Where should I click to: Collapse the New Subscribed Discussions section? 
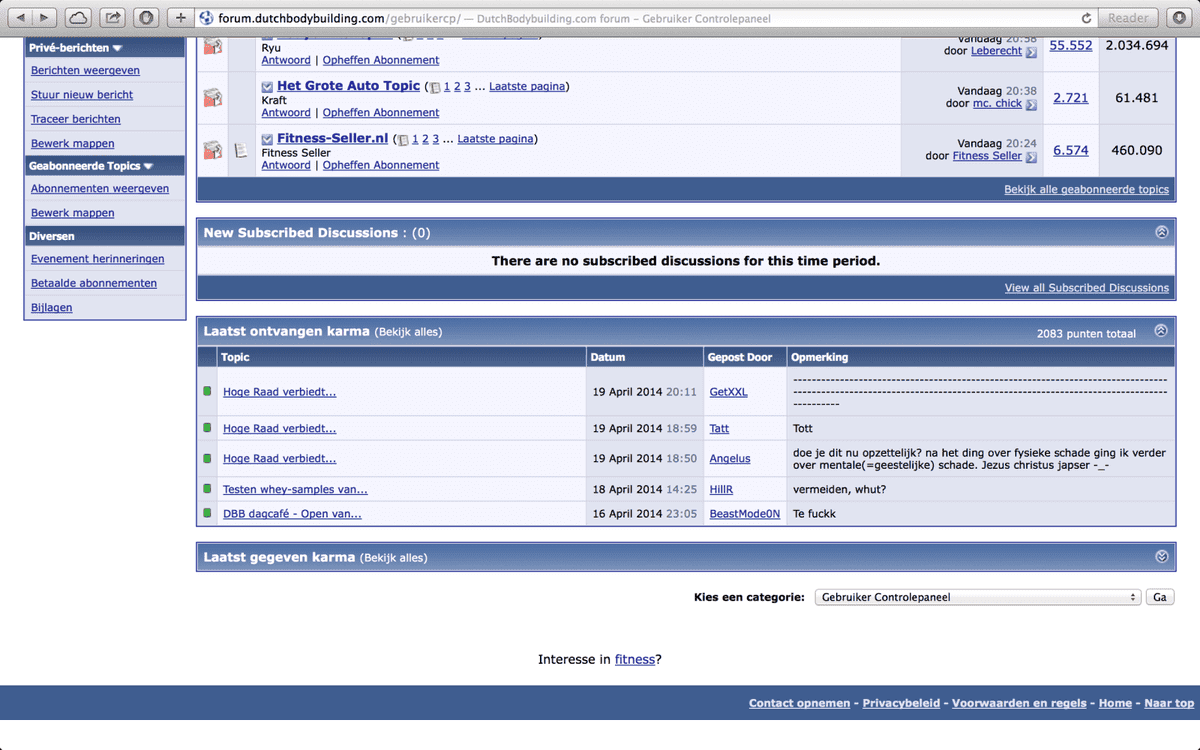(1161, 232)
